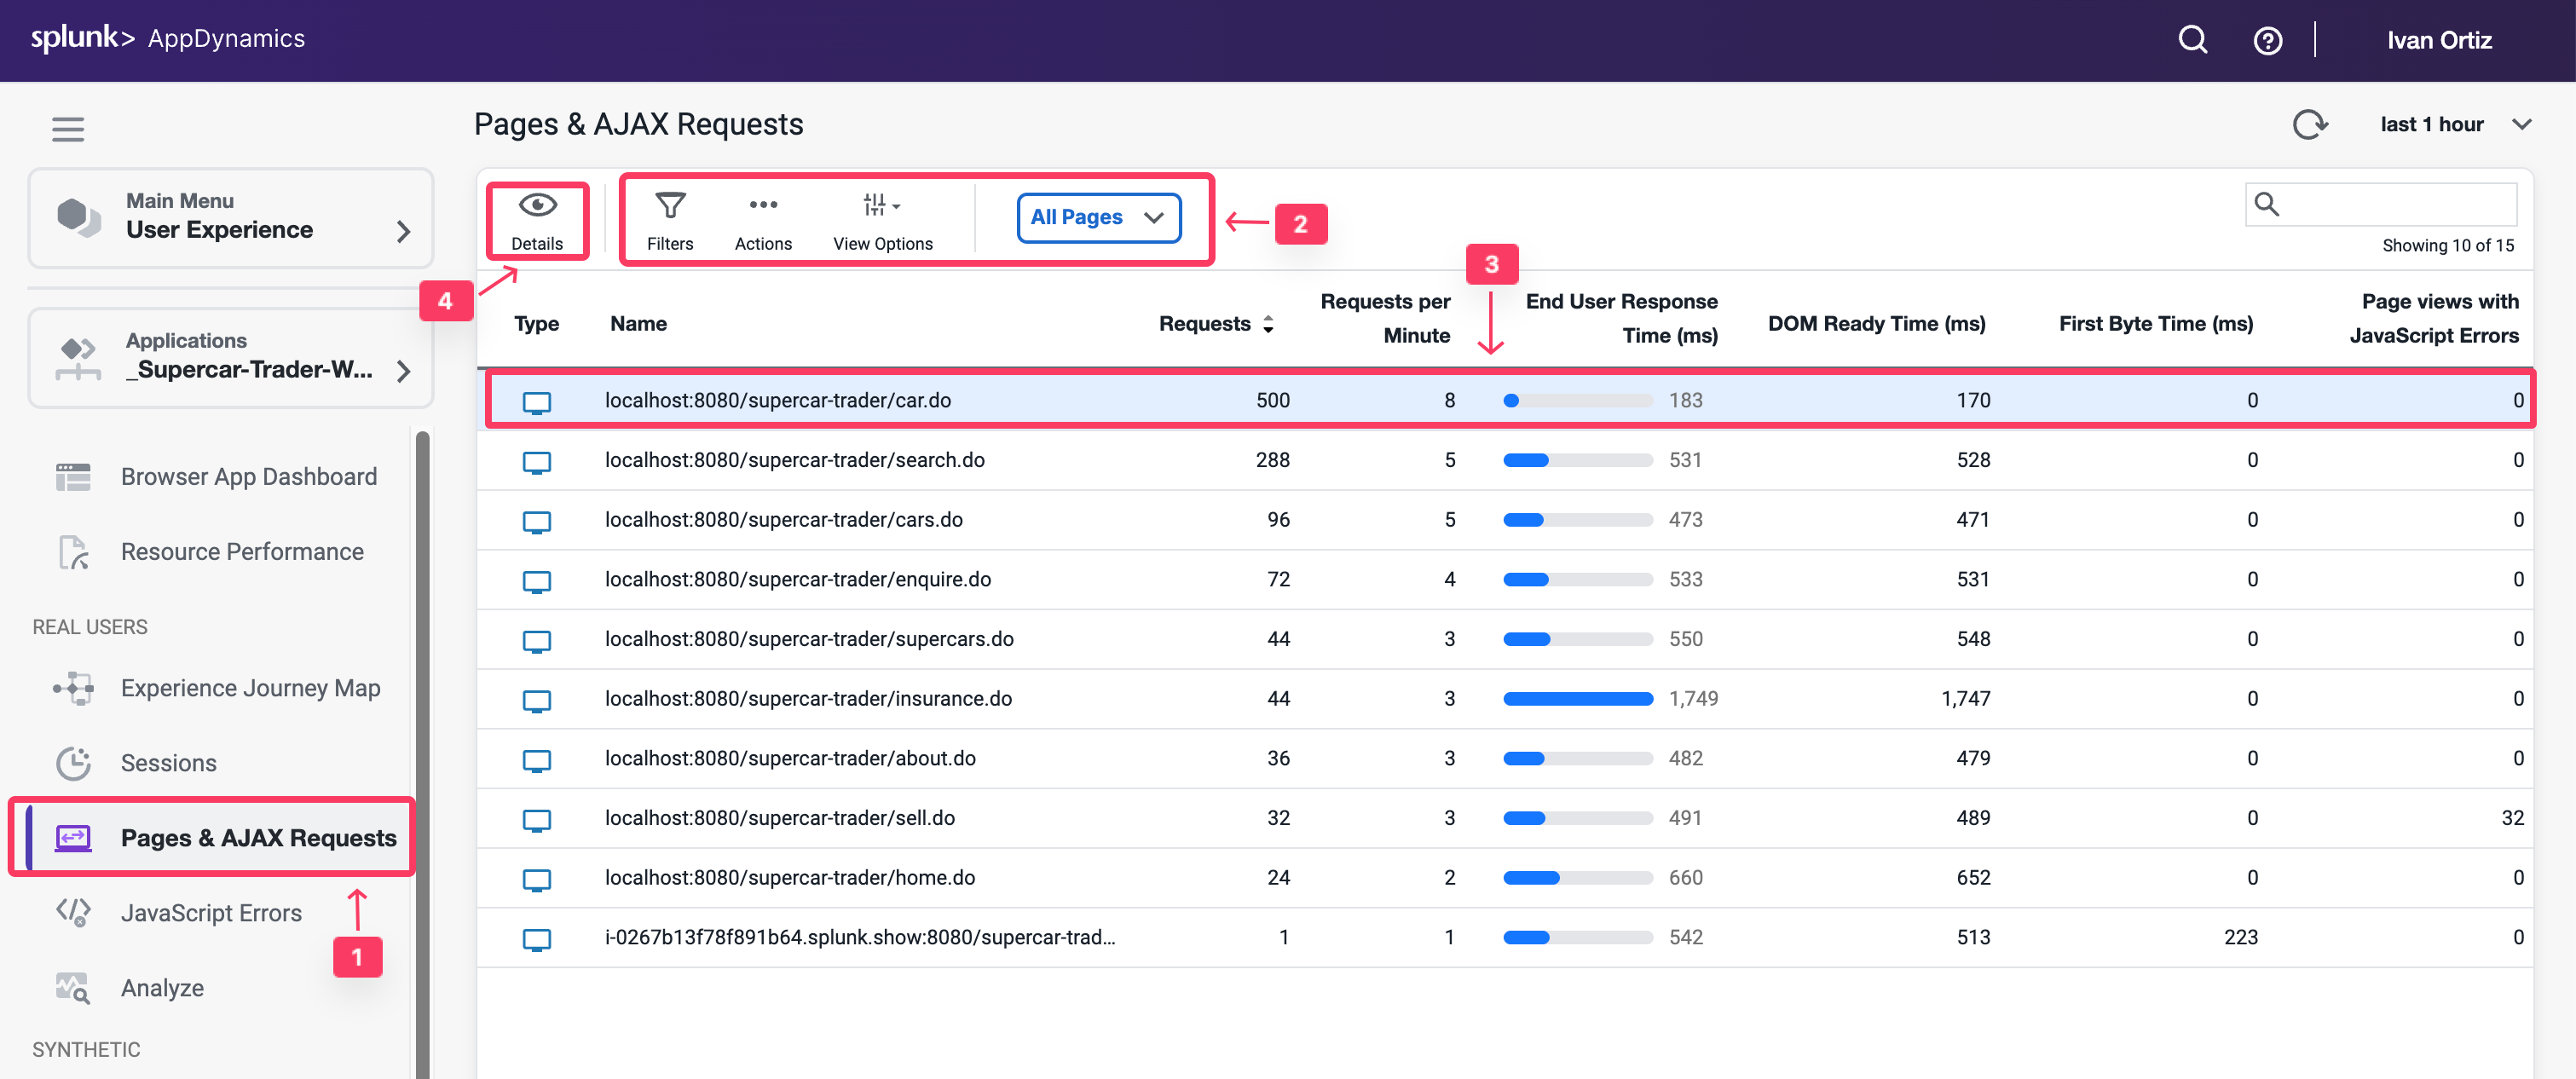Expand Main Menu User Experience chevron
2576x1079 pixels.
(x=403, y=231)
